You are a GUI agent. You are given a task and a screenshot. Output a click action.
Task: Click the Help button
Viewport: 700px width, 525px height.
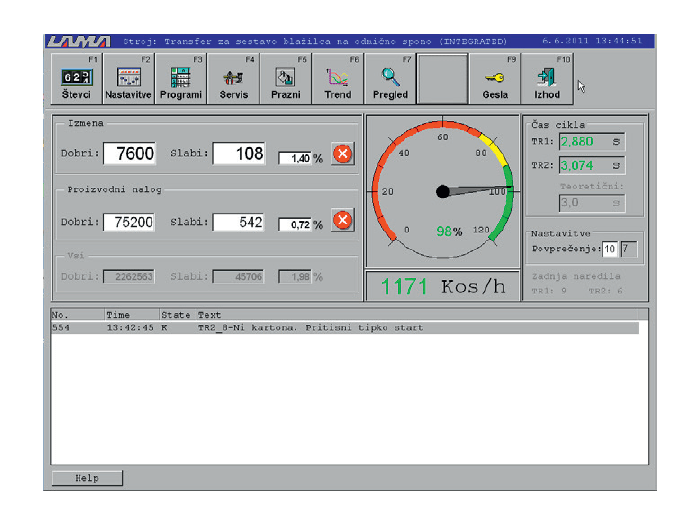pyautogui.click(x=87, y=478)
